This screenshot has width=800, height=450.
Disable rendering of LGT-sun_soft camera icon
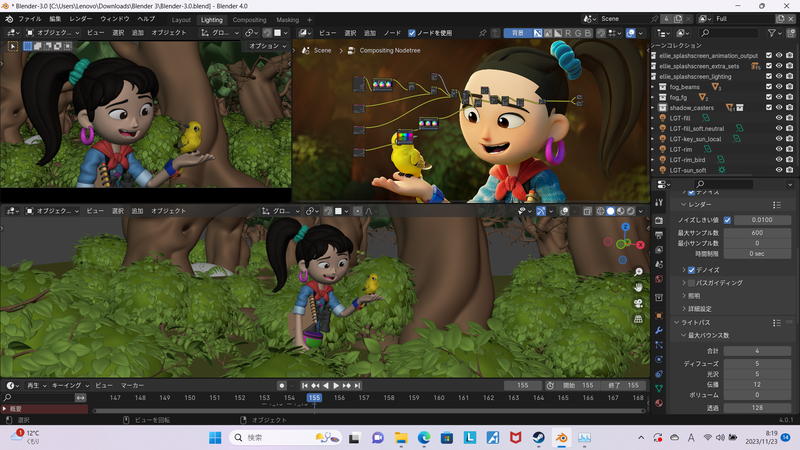pyautogui.click(x=790, y=170)
